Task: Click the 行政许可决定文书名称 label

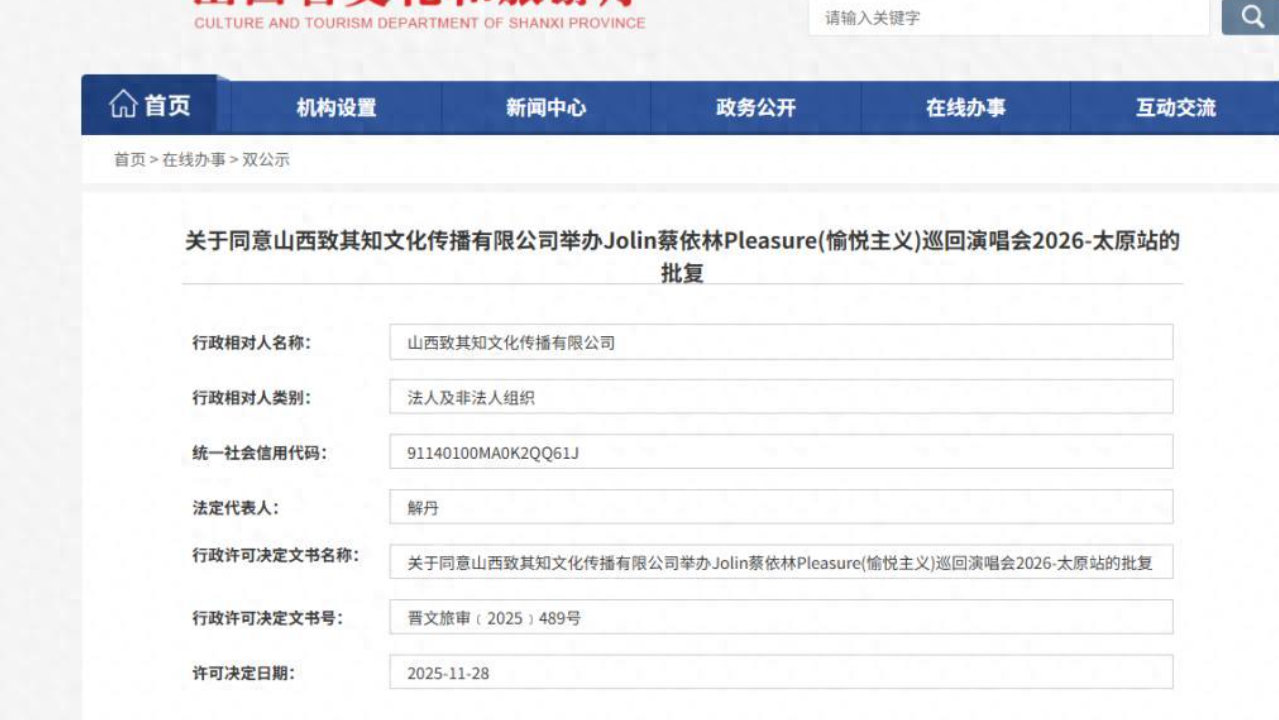Action: pos(275,555)
